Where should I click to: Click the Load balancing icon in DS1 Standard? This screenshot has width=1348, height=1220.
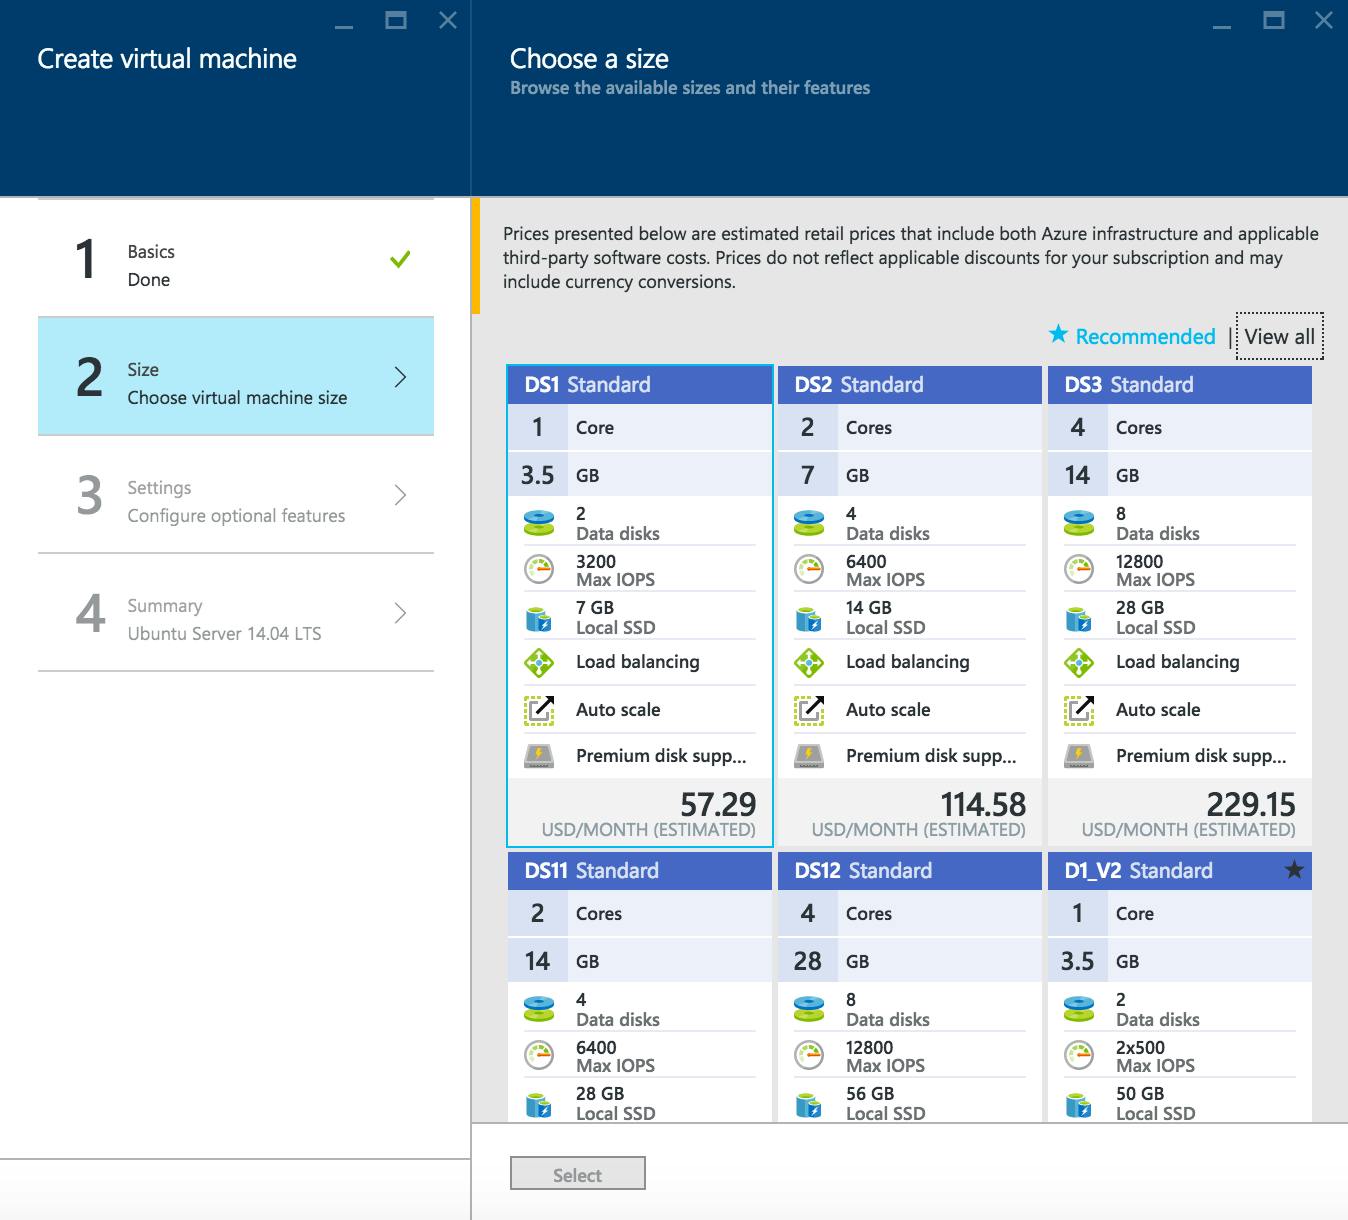pos(539,662)
